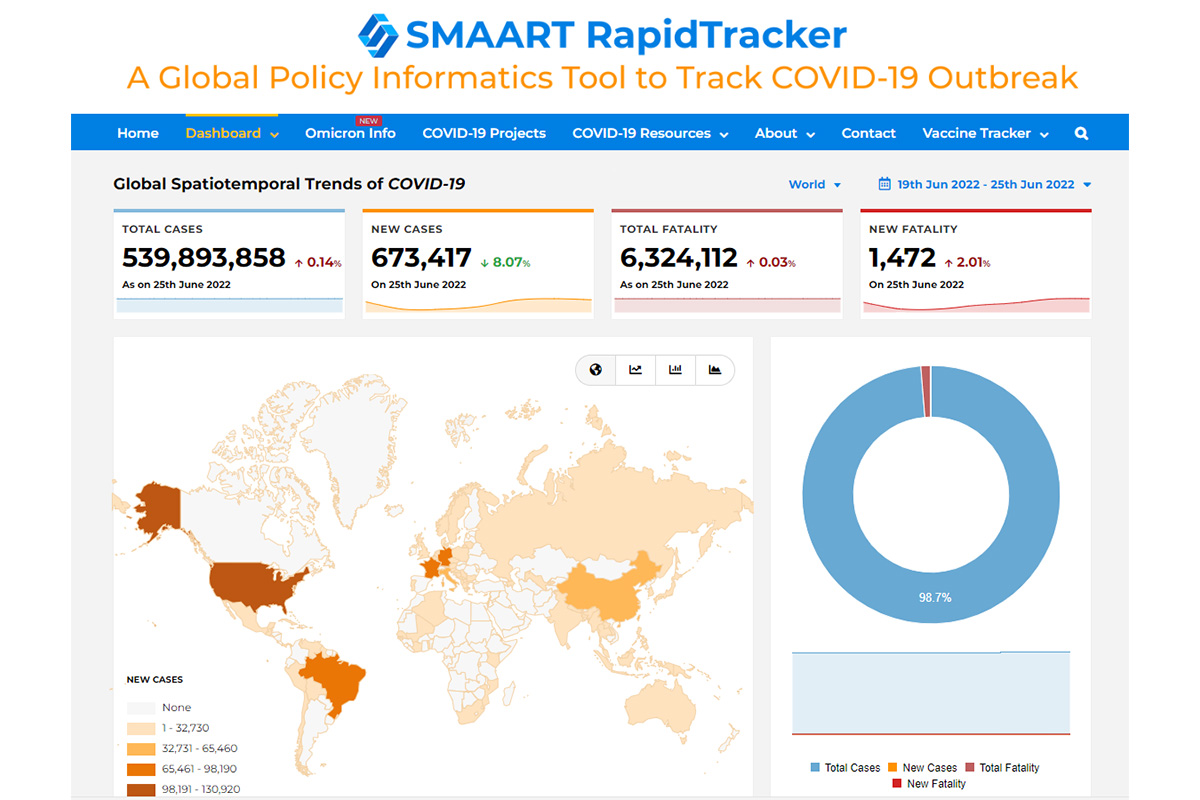The height and width of the screenshot is (800, 1200).
Task: Toggle New Cases in chart legend
Action: coord(922,768)
